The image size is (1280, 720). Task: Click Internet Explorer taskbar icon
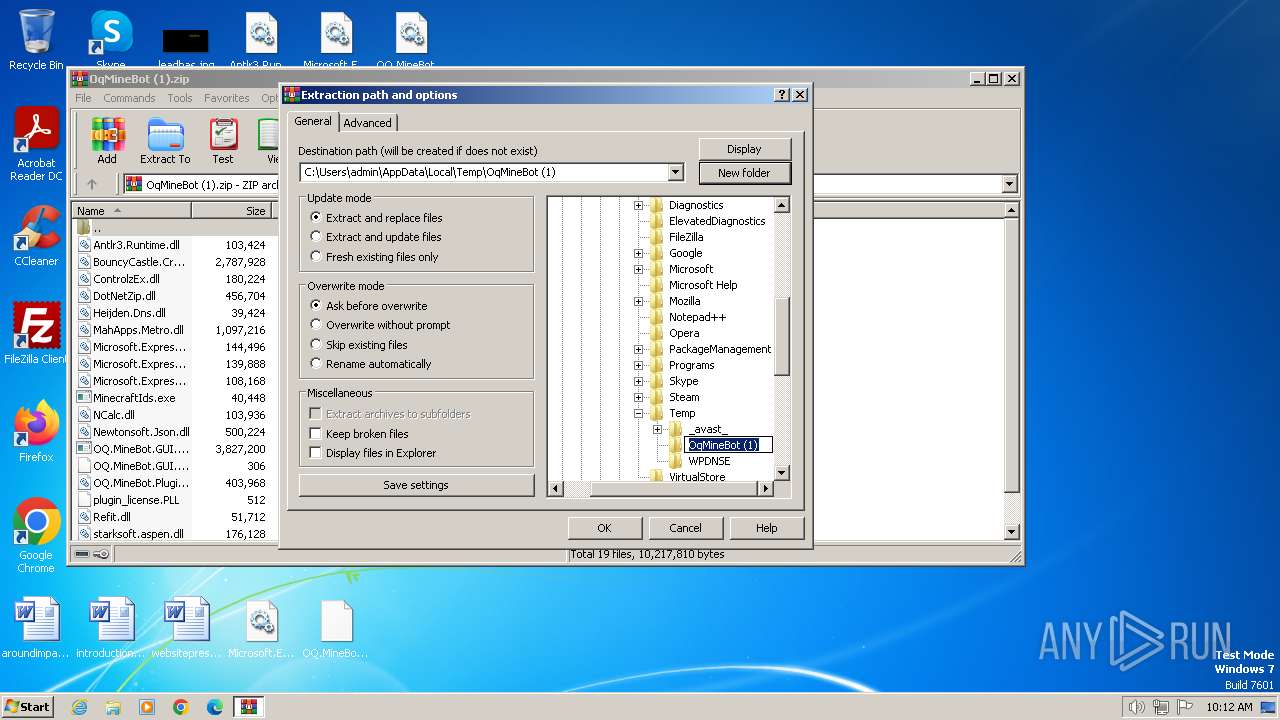79,707
